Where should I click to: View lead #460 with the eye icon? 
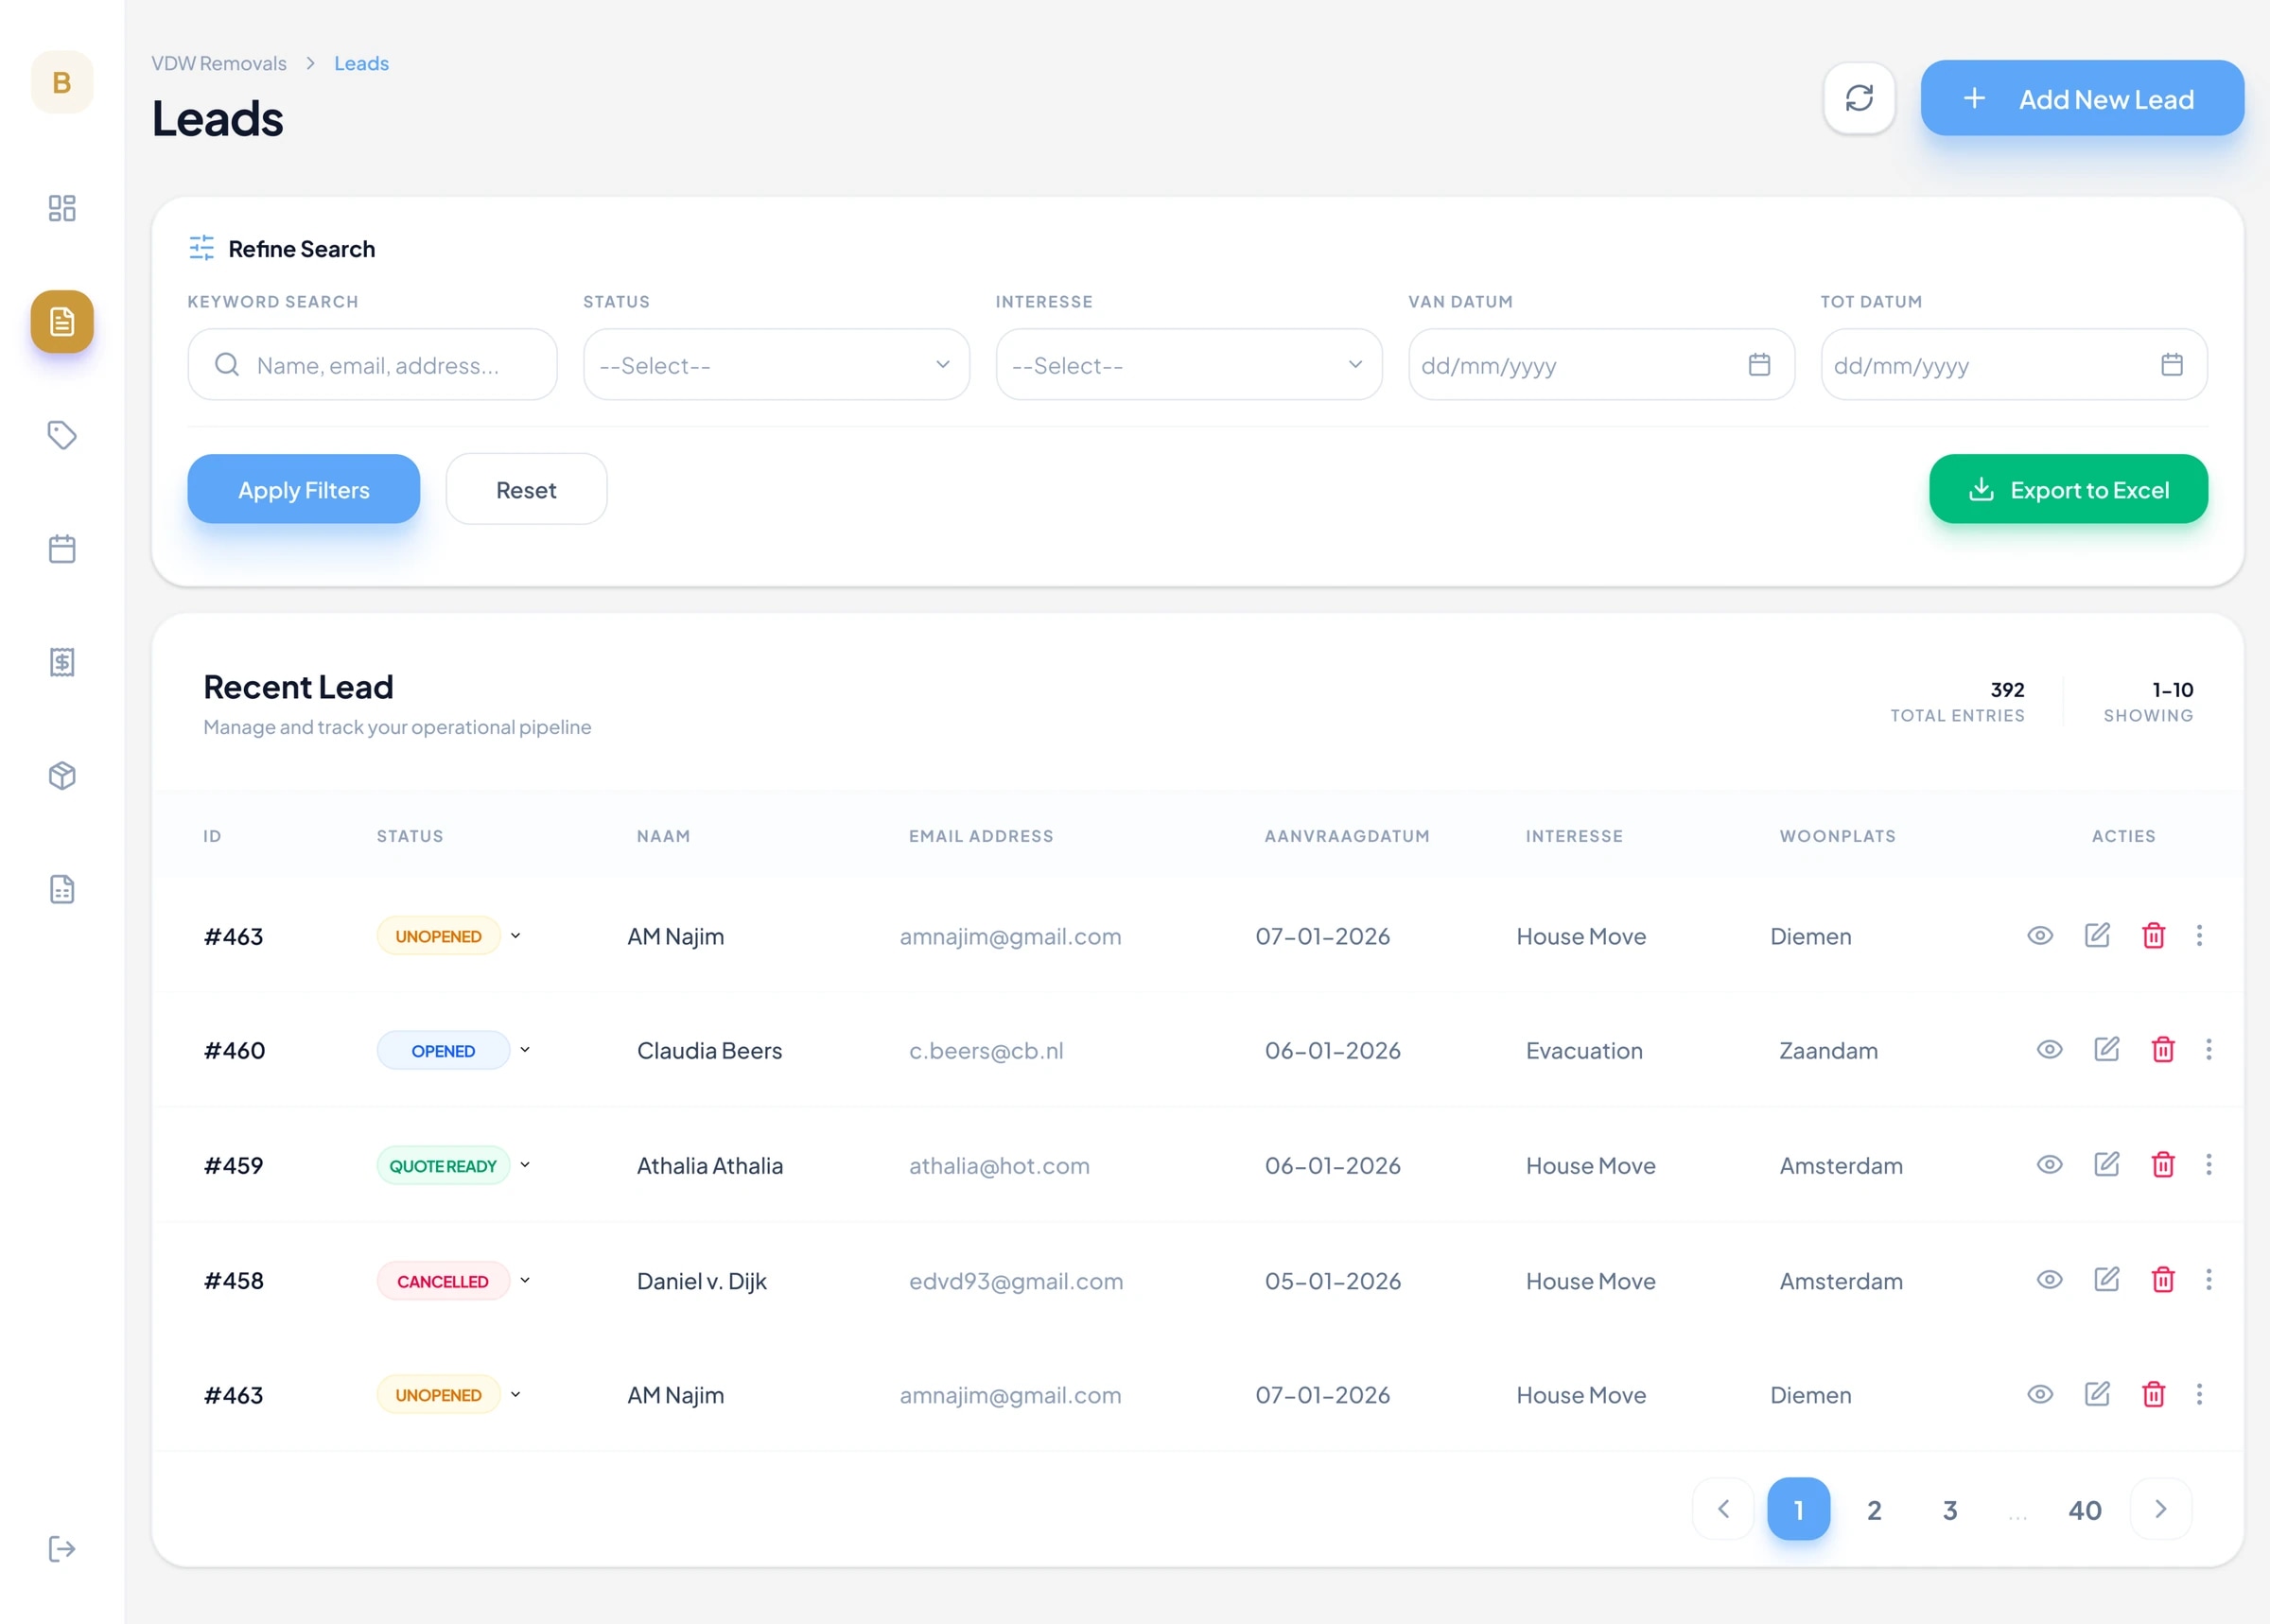(2049, 1049)
